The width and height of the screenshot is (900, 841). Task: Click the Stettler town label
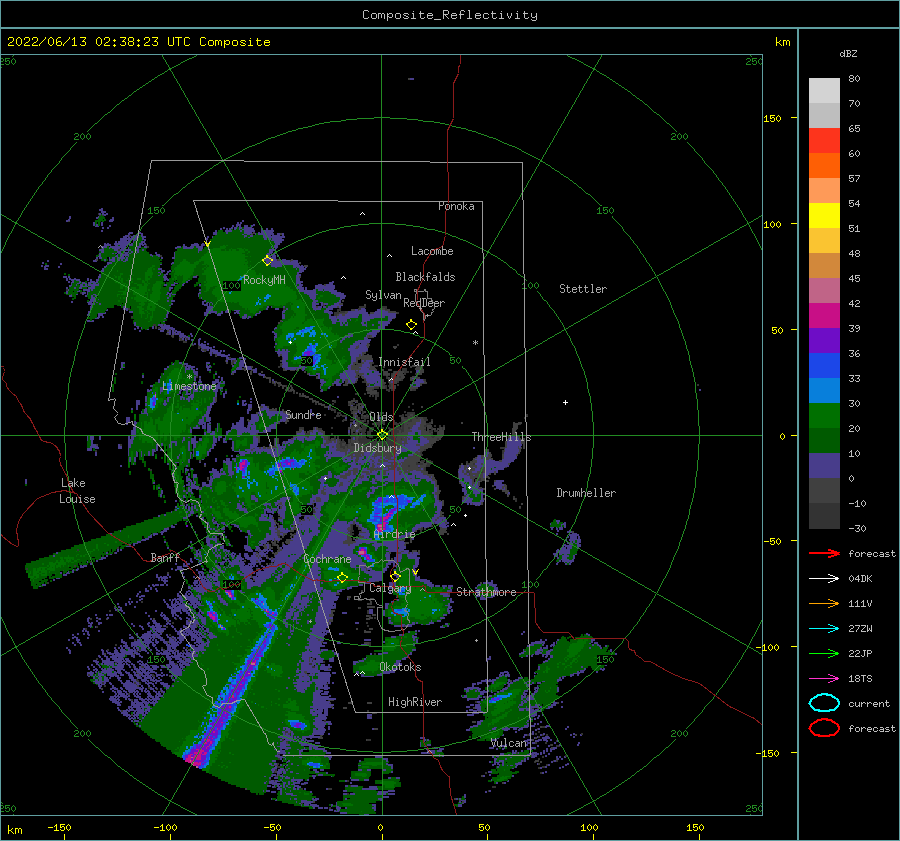click(583, 289)
